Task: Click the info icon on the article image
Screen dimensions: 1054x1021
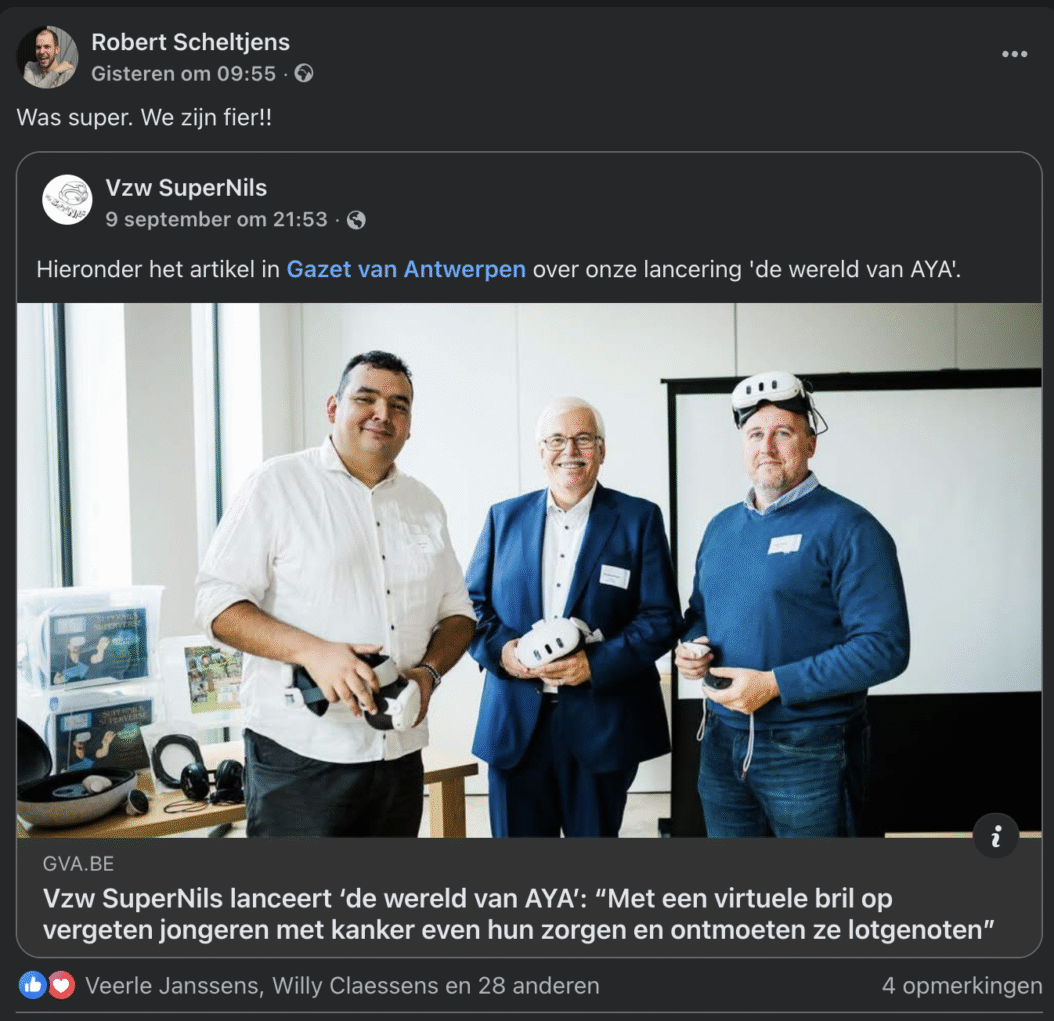Action: coord(996,836)
